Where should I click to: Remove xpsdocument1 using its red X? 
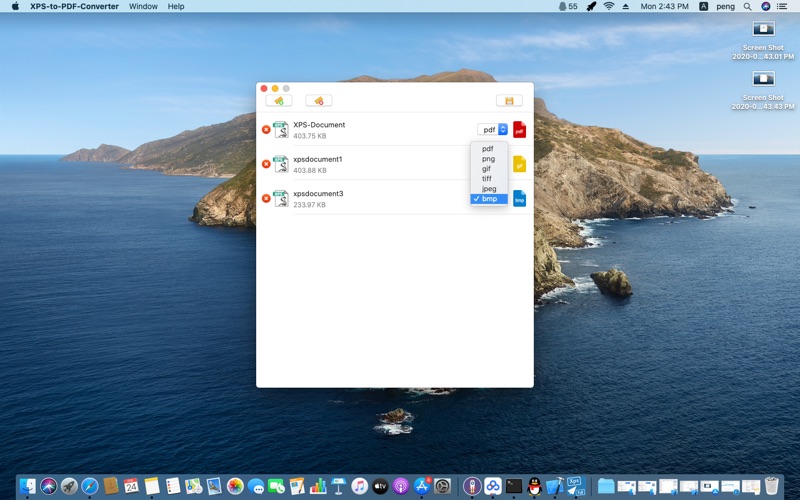click(266, 164)
